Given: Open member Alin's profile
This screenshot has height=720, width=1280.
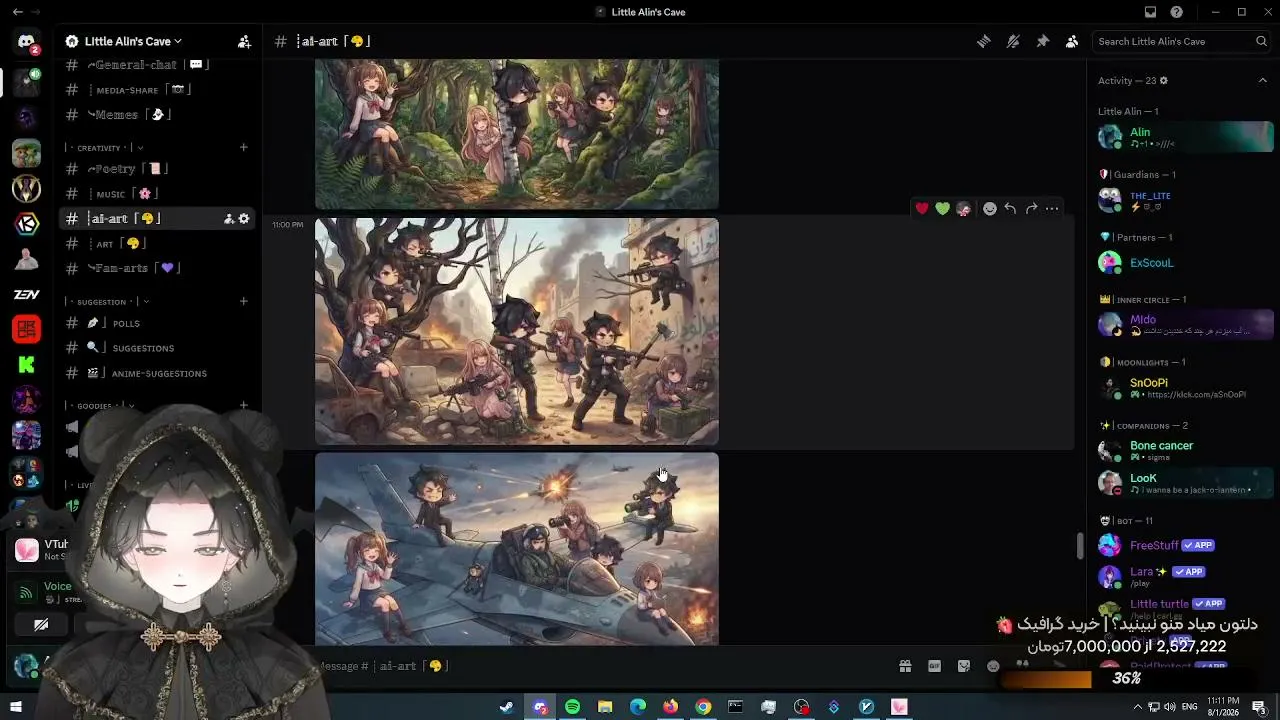Looking at the screenshot, I should coord(1185,137).
